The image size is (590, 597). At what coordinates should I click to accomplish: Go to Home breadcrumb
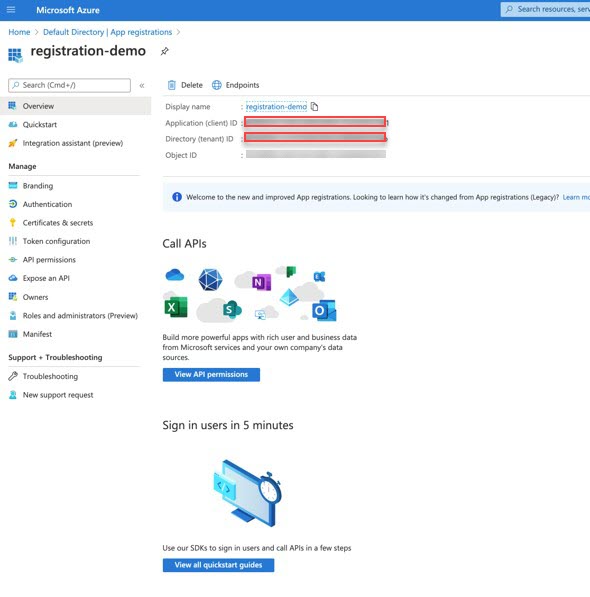(x=19, y=32)
